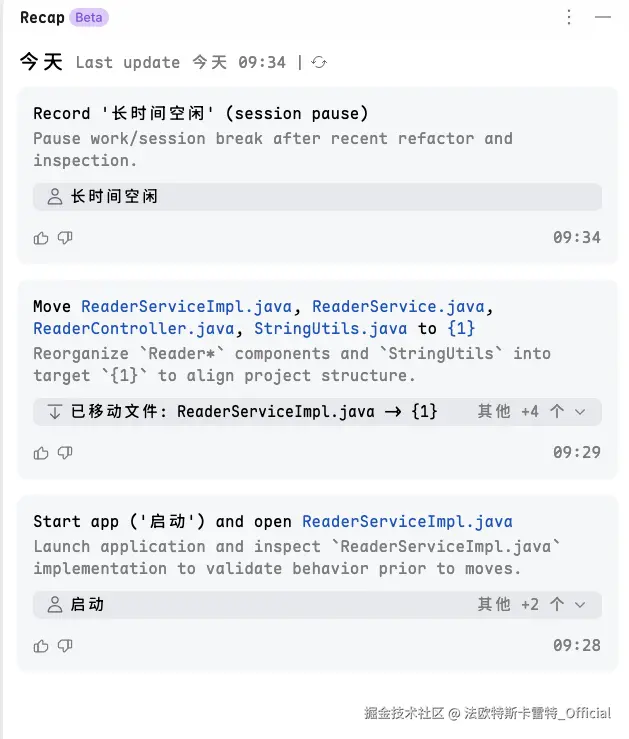Thumbs down the 09:28 start app entry
Screen dimensions: 629x739
pos(65,646)
